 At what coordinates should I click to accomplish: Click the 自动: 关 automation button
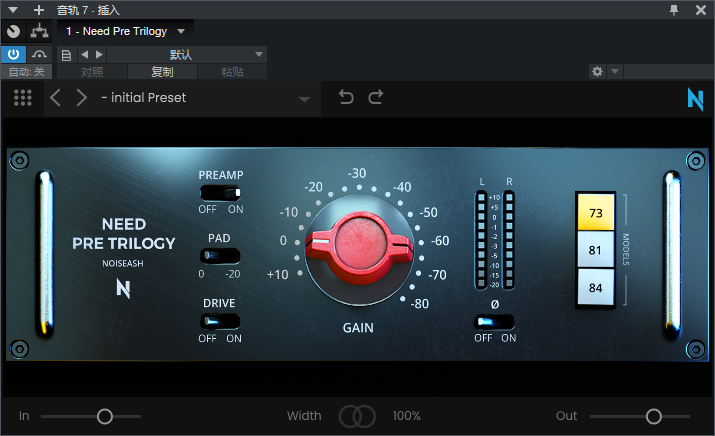26,72
